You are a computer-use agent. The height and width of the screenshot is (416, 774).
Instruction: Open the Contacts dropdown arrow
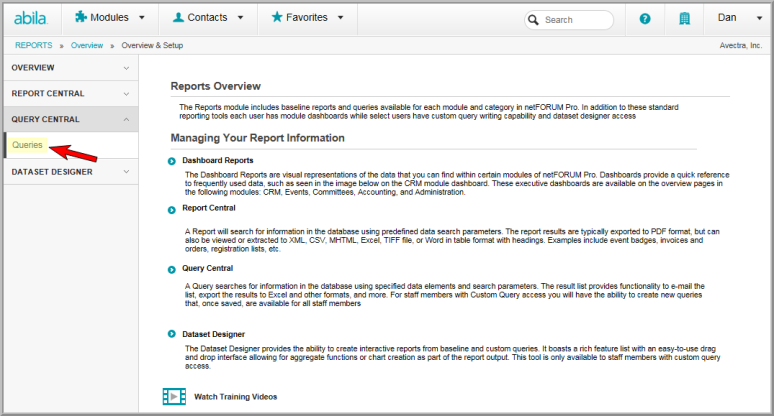(240, 18)
